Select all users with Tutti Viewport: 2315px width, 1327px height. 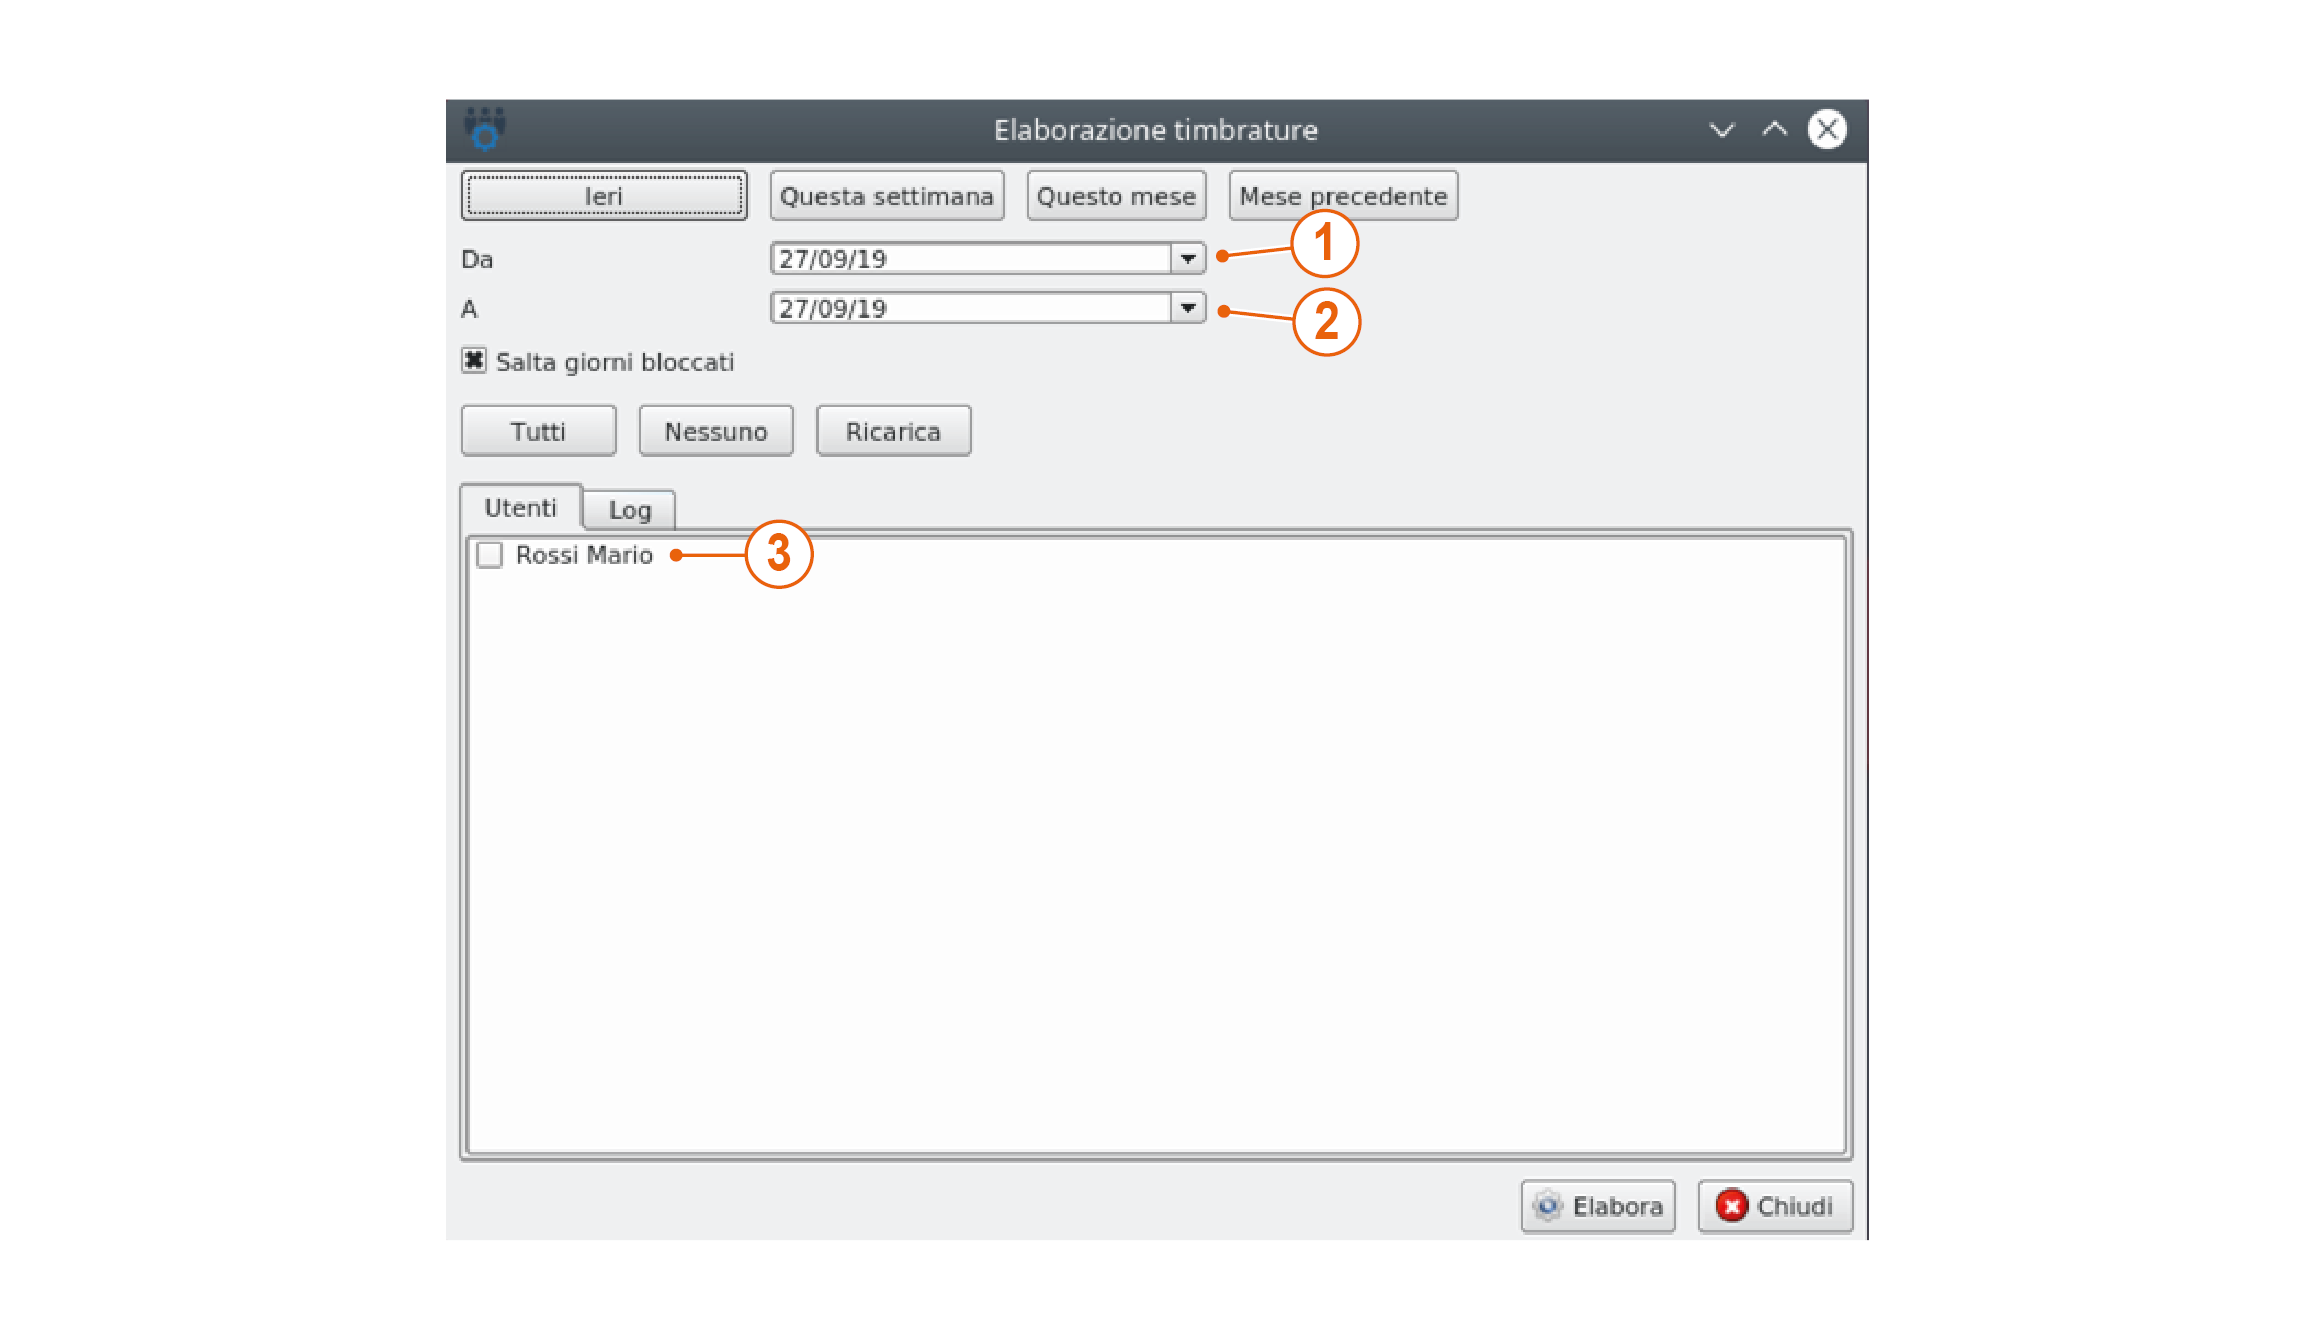(x=538, y=432)
